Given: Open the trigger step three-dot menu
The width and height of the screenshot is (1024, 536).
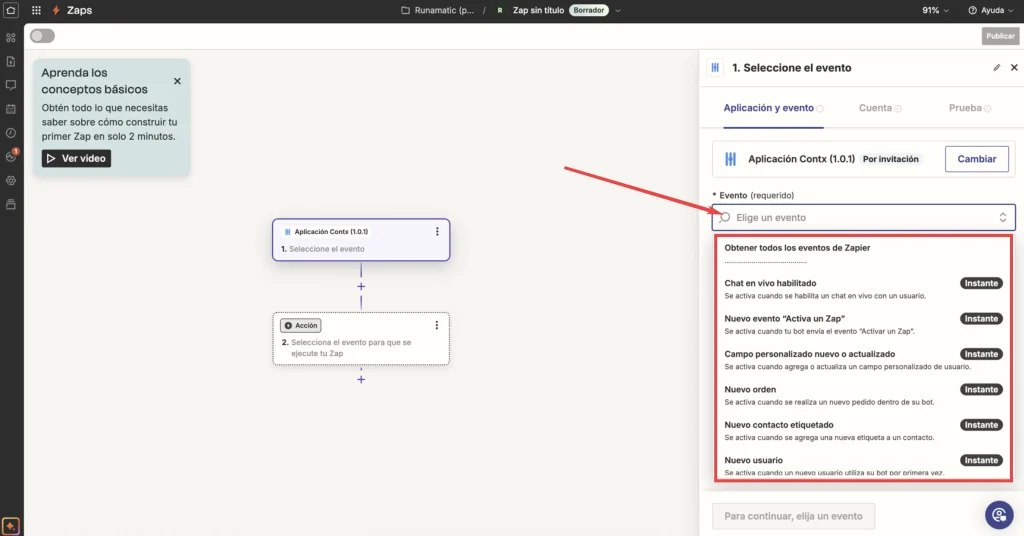Looking at the screenshot, I should tap(438, 232).
